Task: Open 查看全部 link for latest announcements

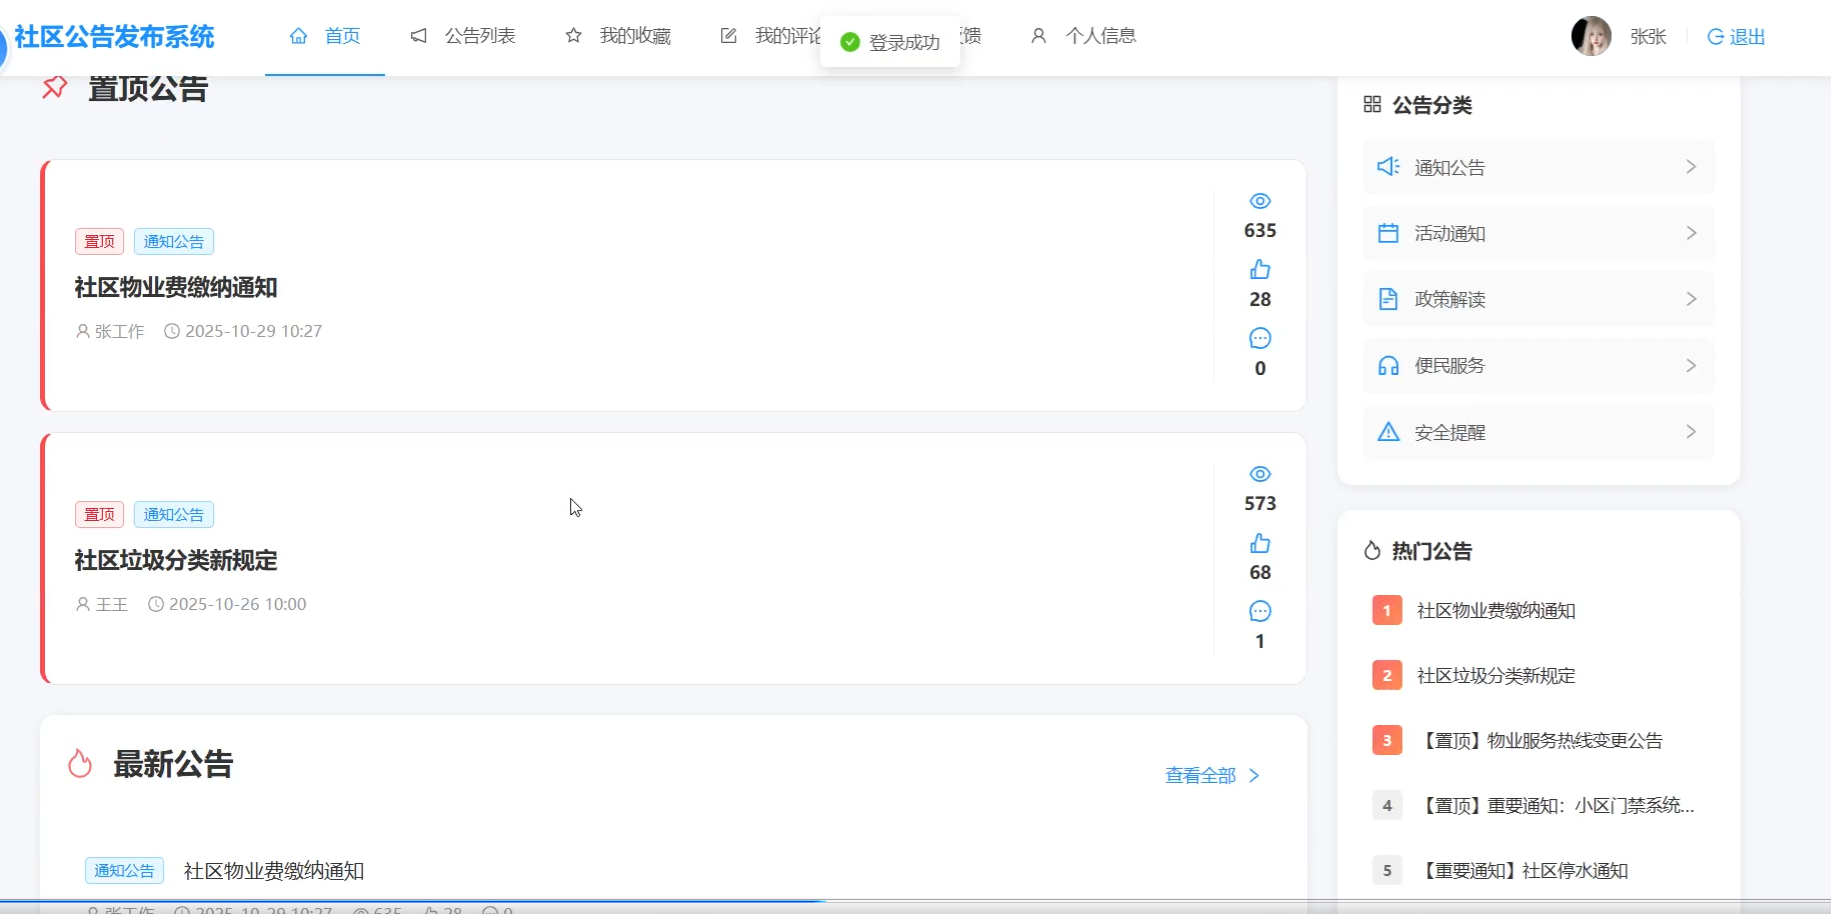Action: click(1212, 776)
